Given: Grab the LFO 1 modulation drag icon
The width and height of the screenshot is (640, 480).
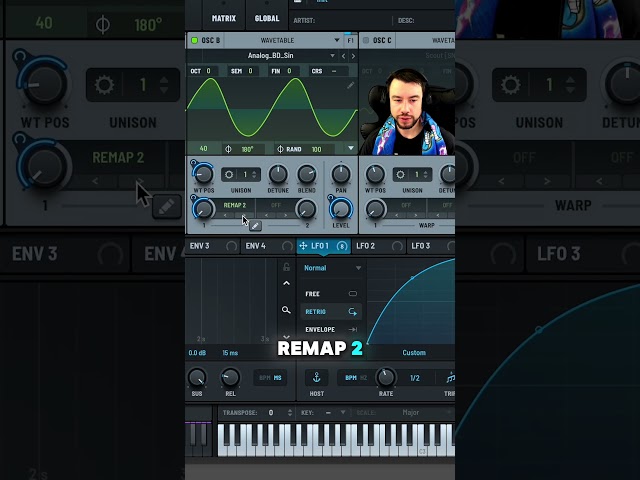Looking at the screenshot, I should coord(303,246).
